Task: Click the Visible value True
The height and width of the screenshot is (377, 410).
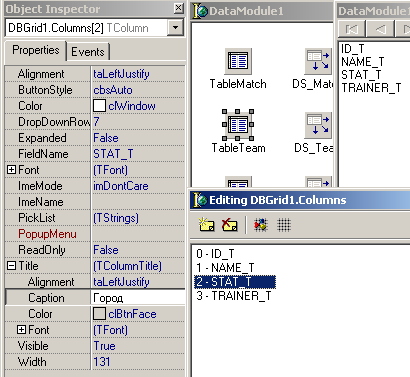Action: coord(104,346)
